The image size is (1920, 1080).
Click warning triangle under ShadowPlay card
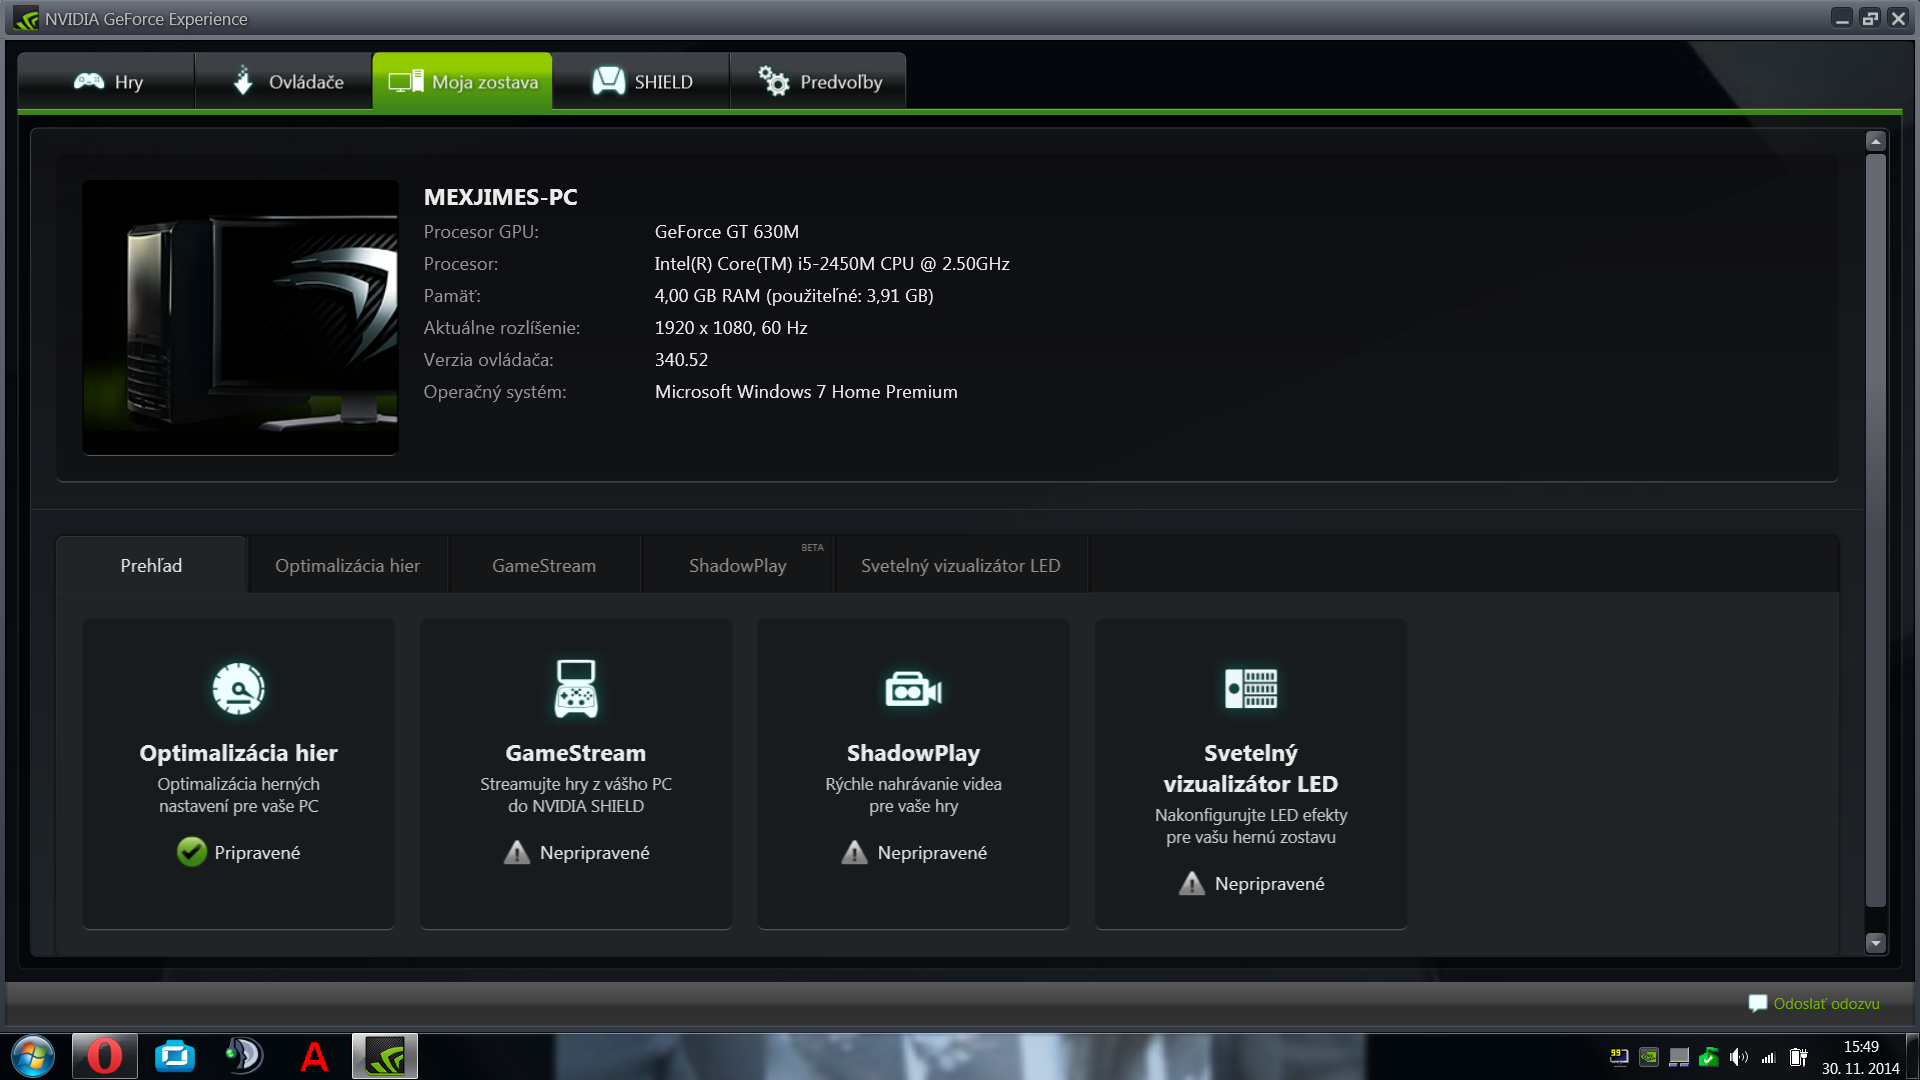coord(854,852)
